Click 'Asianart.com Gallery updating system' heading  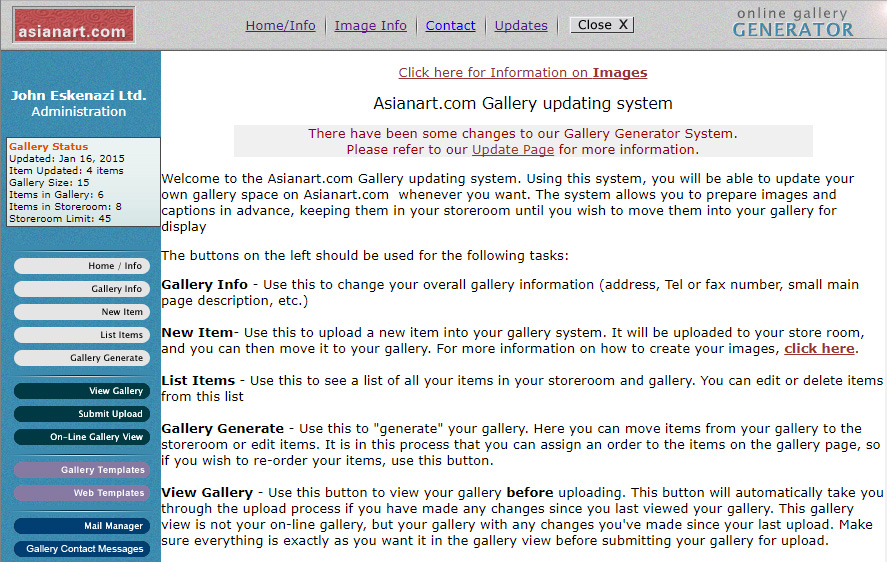[x=523, y=104]
